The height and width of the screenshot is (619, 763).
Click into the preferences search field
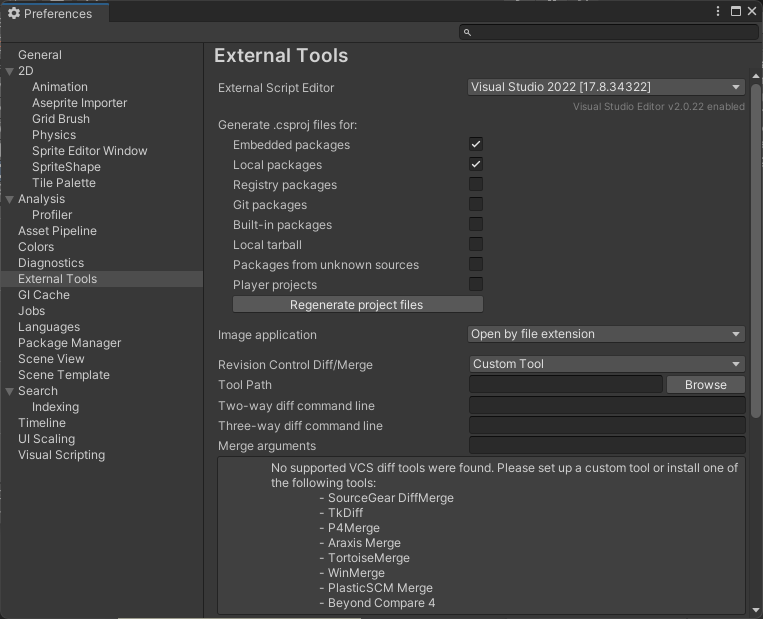[608, 32]
